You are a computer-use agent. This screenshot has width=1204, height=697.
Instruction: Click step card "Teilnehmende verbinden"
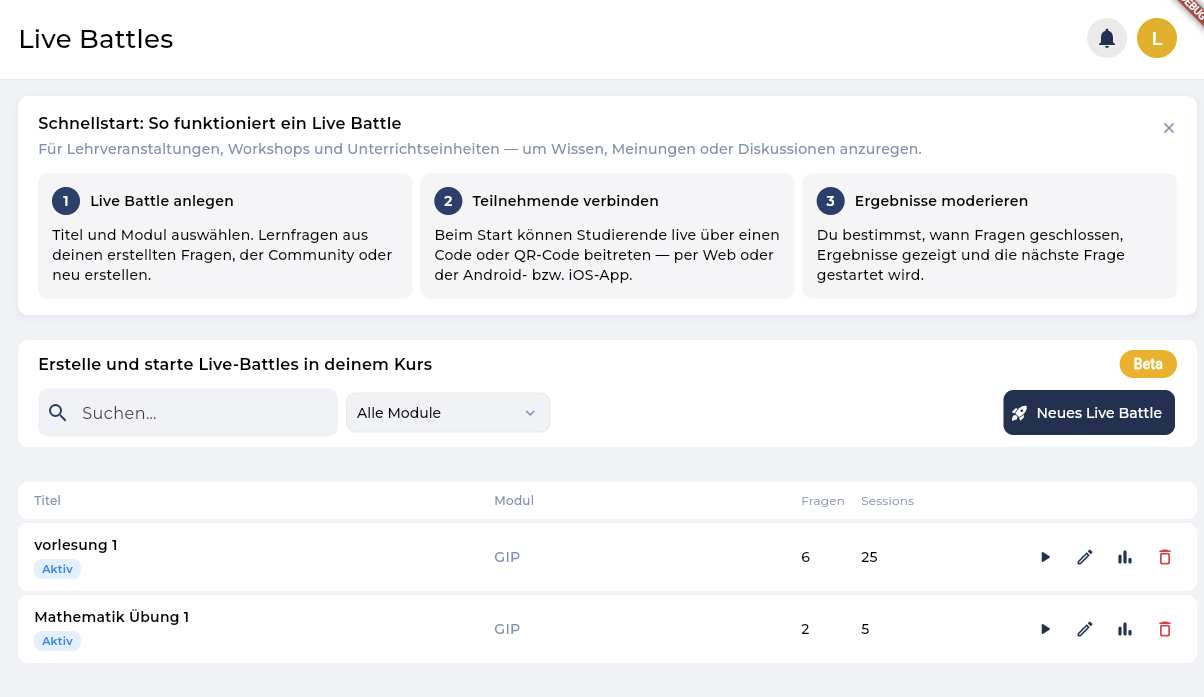(607, 236)
